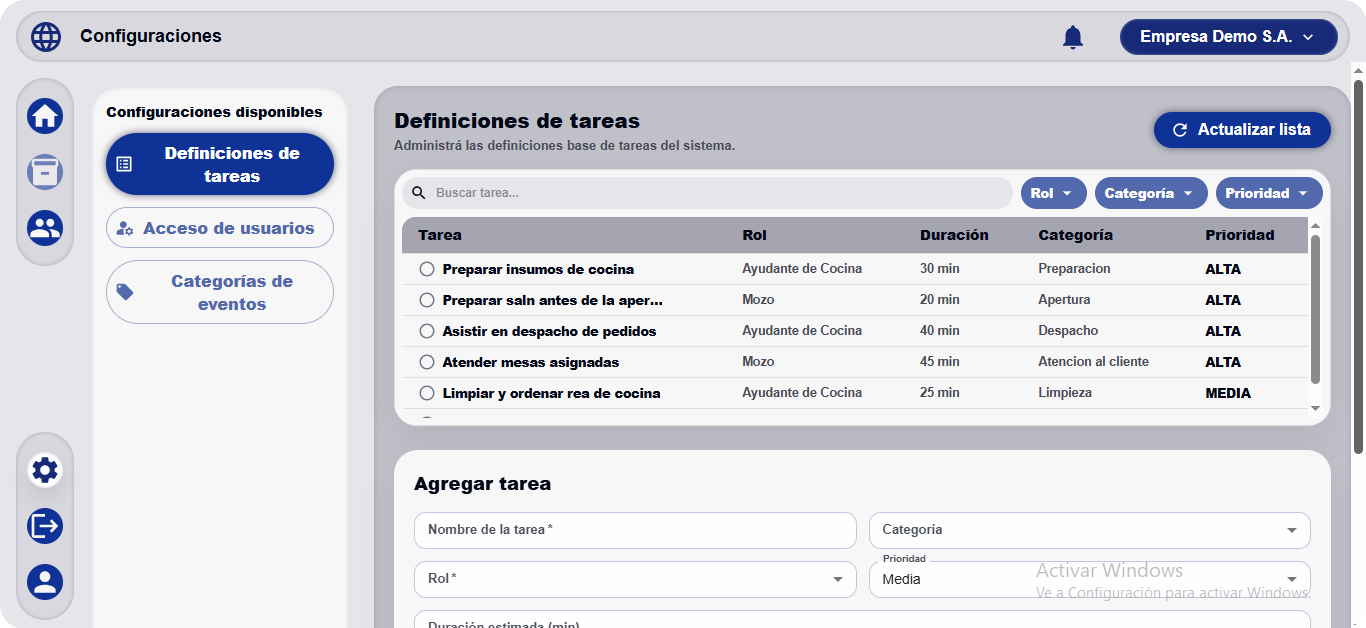Select radio for Asistir en despacho de pedidos

pos(427,331)
